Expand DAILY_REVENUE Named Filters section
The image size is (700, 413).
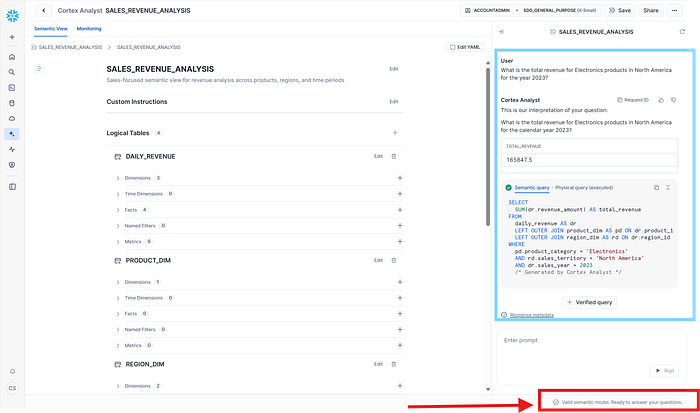[x=118, y=226]
